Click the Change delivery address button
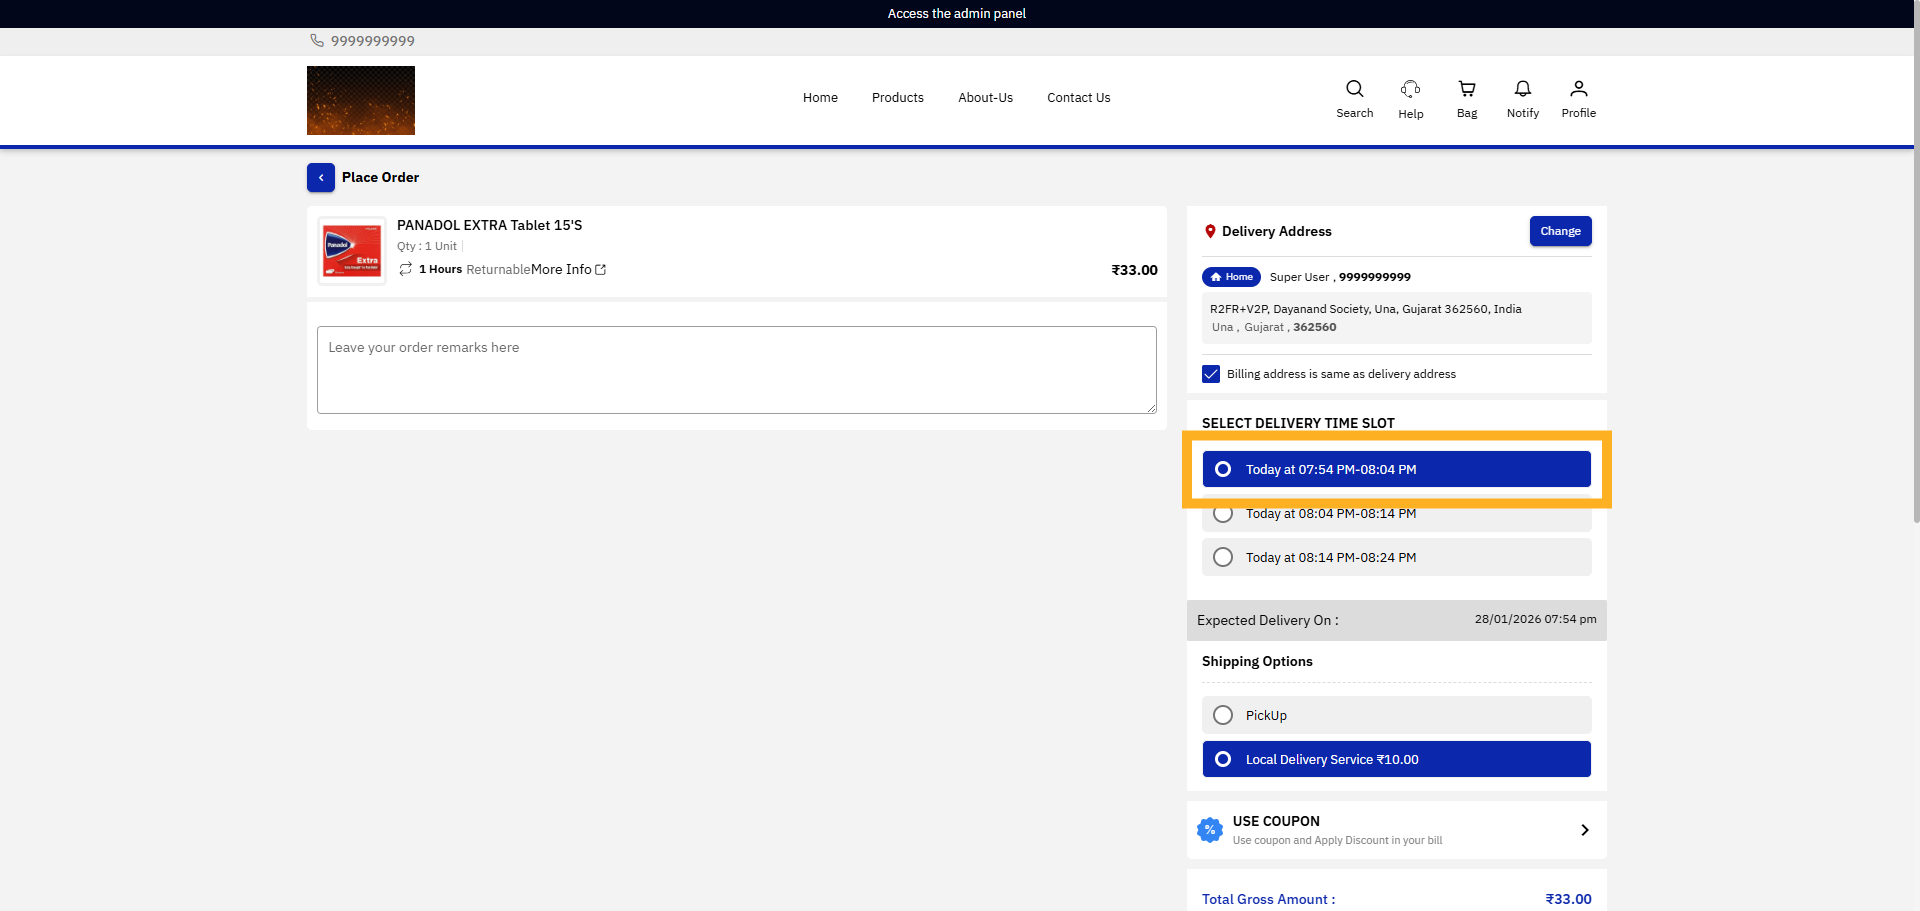The height and width of the screenshot is (911, 1920). [x=1560, y=231]
